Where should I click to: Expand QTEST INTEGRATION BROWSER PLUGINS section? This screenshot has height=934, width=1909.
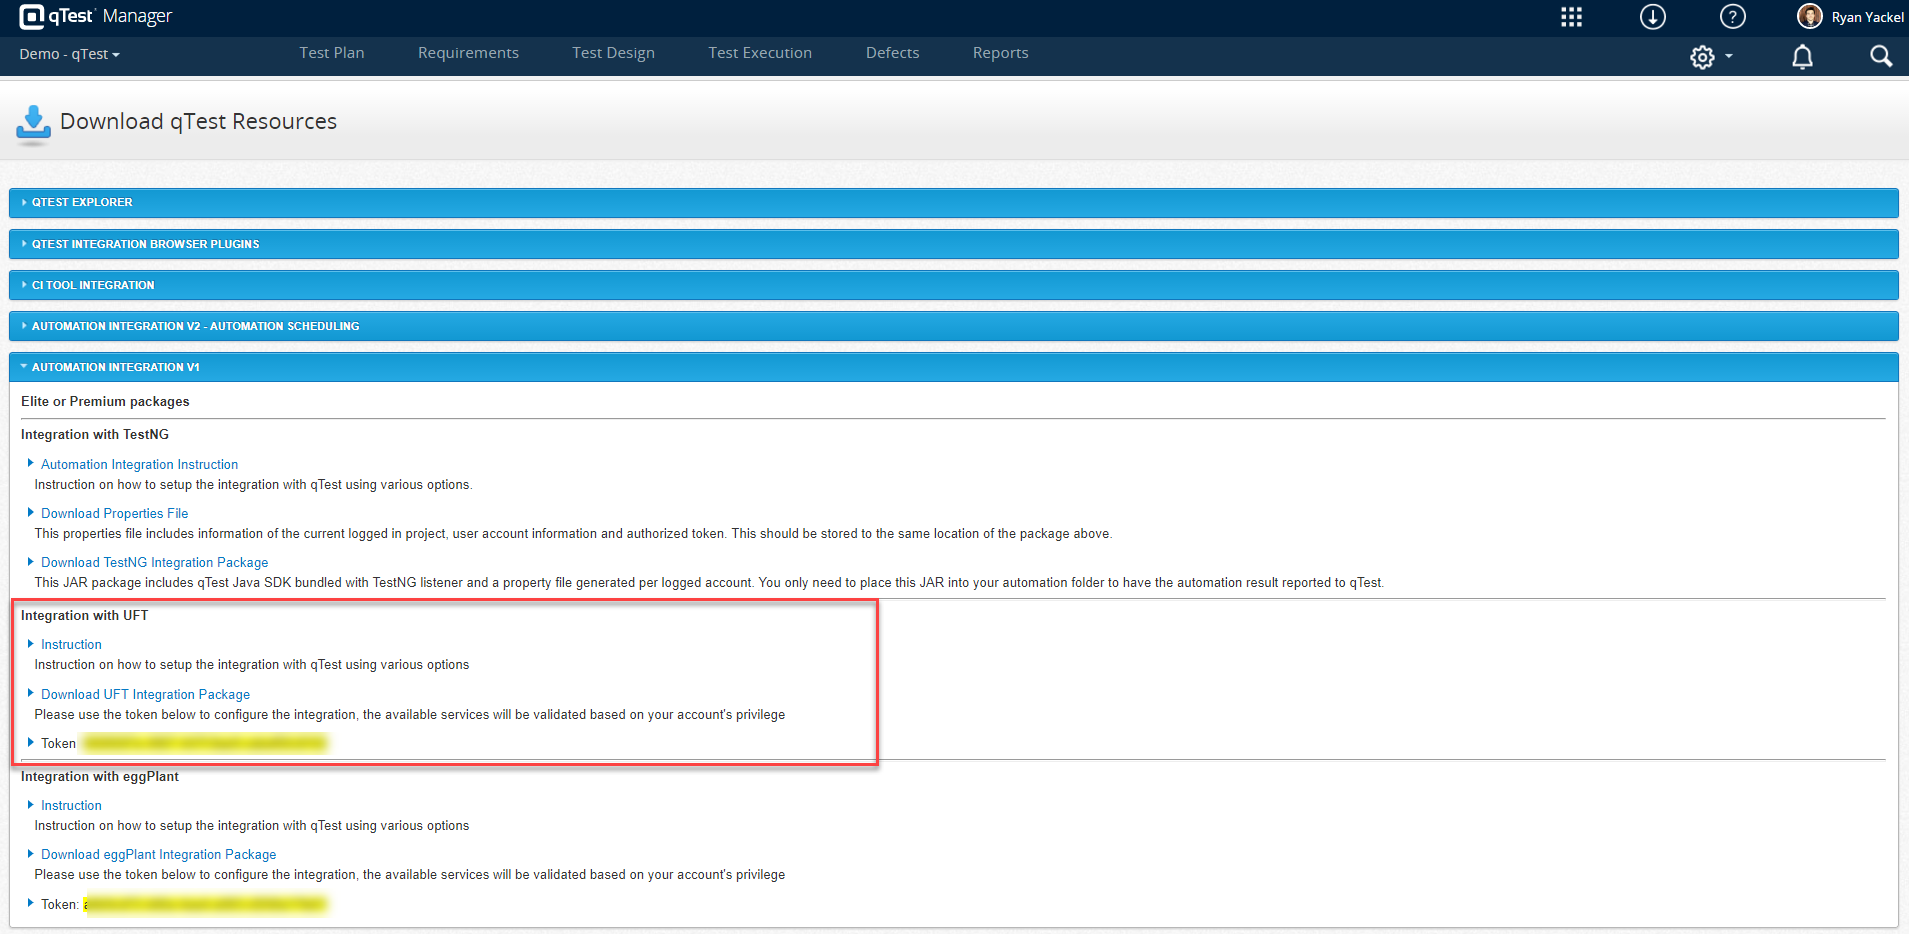coord(145,244)
